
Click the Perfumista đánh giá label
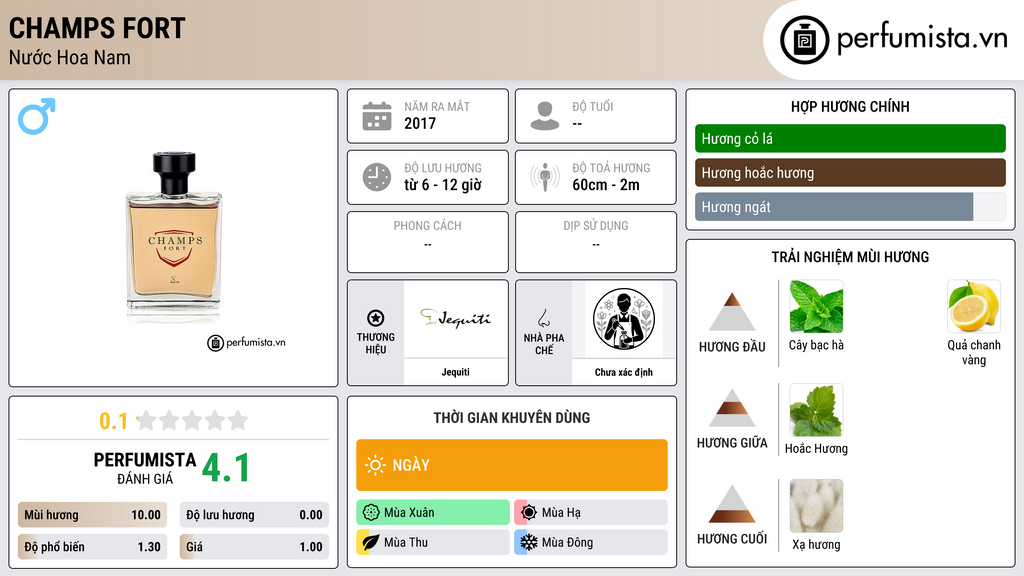click(145, 468)
